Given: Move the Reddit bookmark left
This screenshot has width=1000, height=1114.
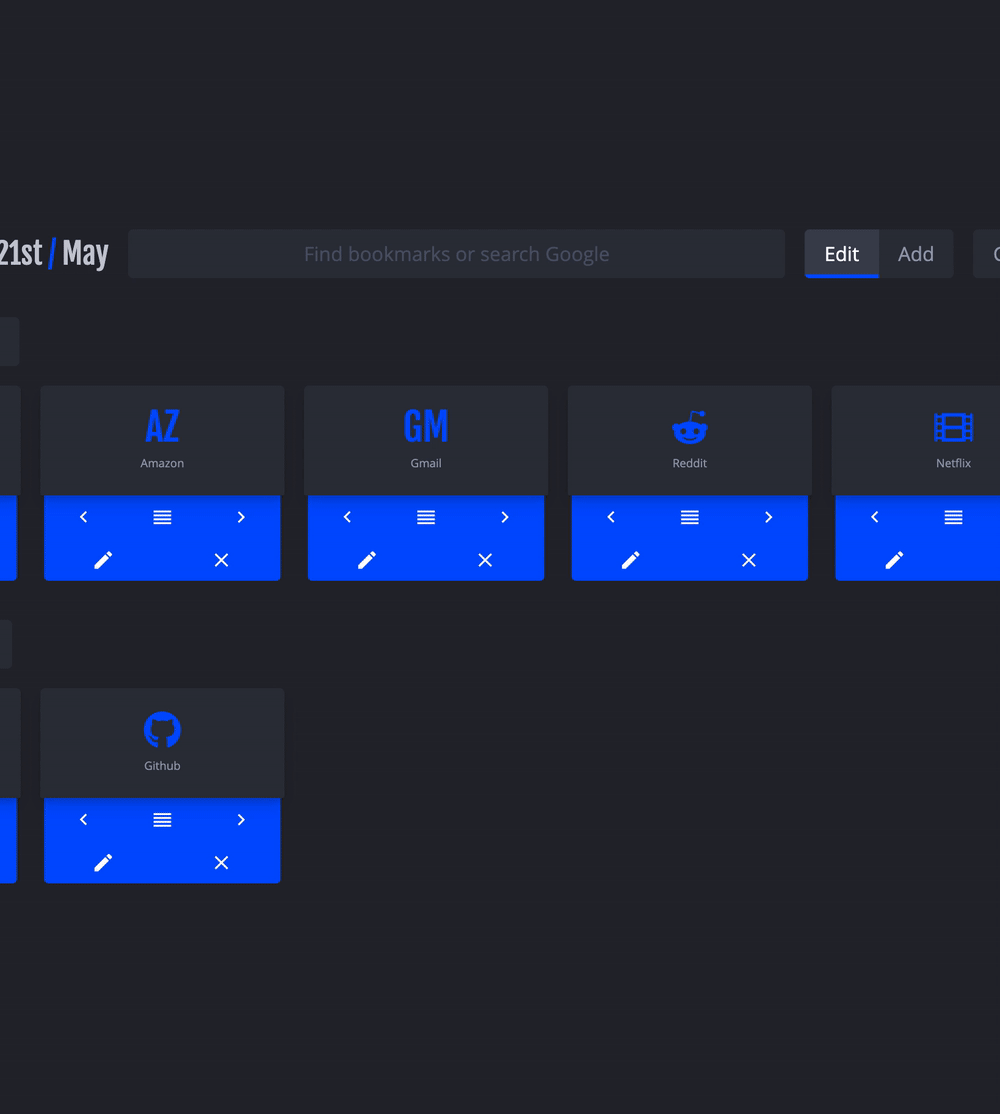Looking at the screenshot, I should click(611, 517).
